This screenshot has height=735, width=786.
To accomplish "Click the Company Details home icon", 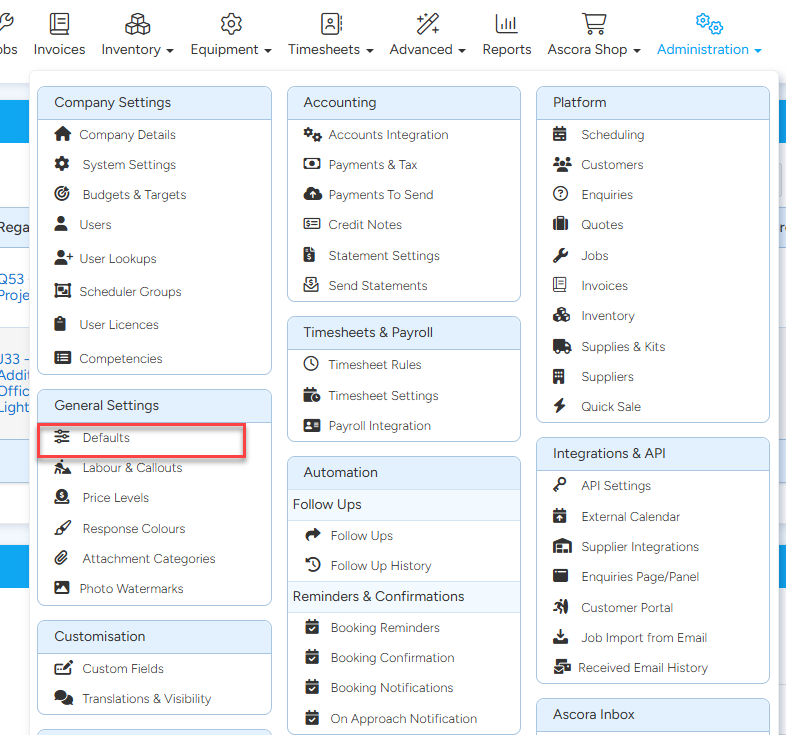I will pyautogui.click(x=62, y=135).
